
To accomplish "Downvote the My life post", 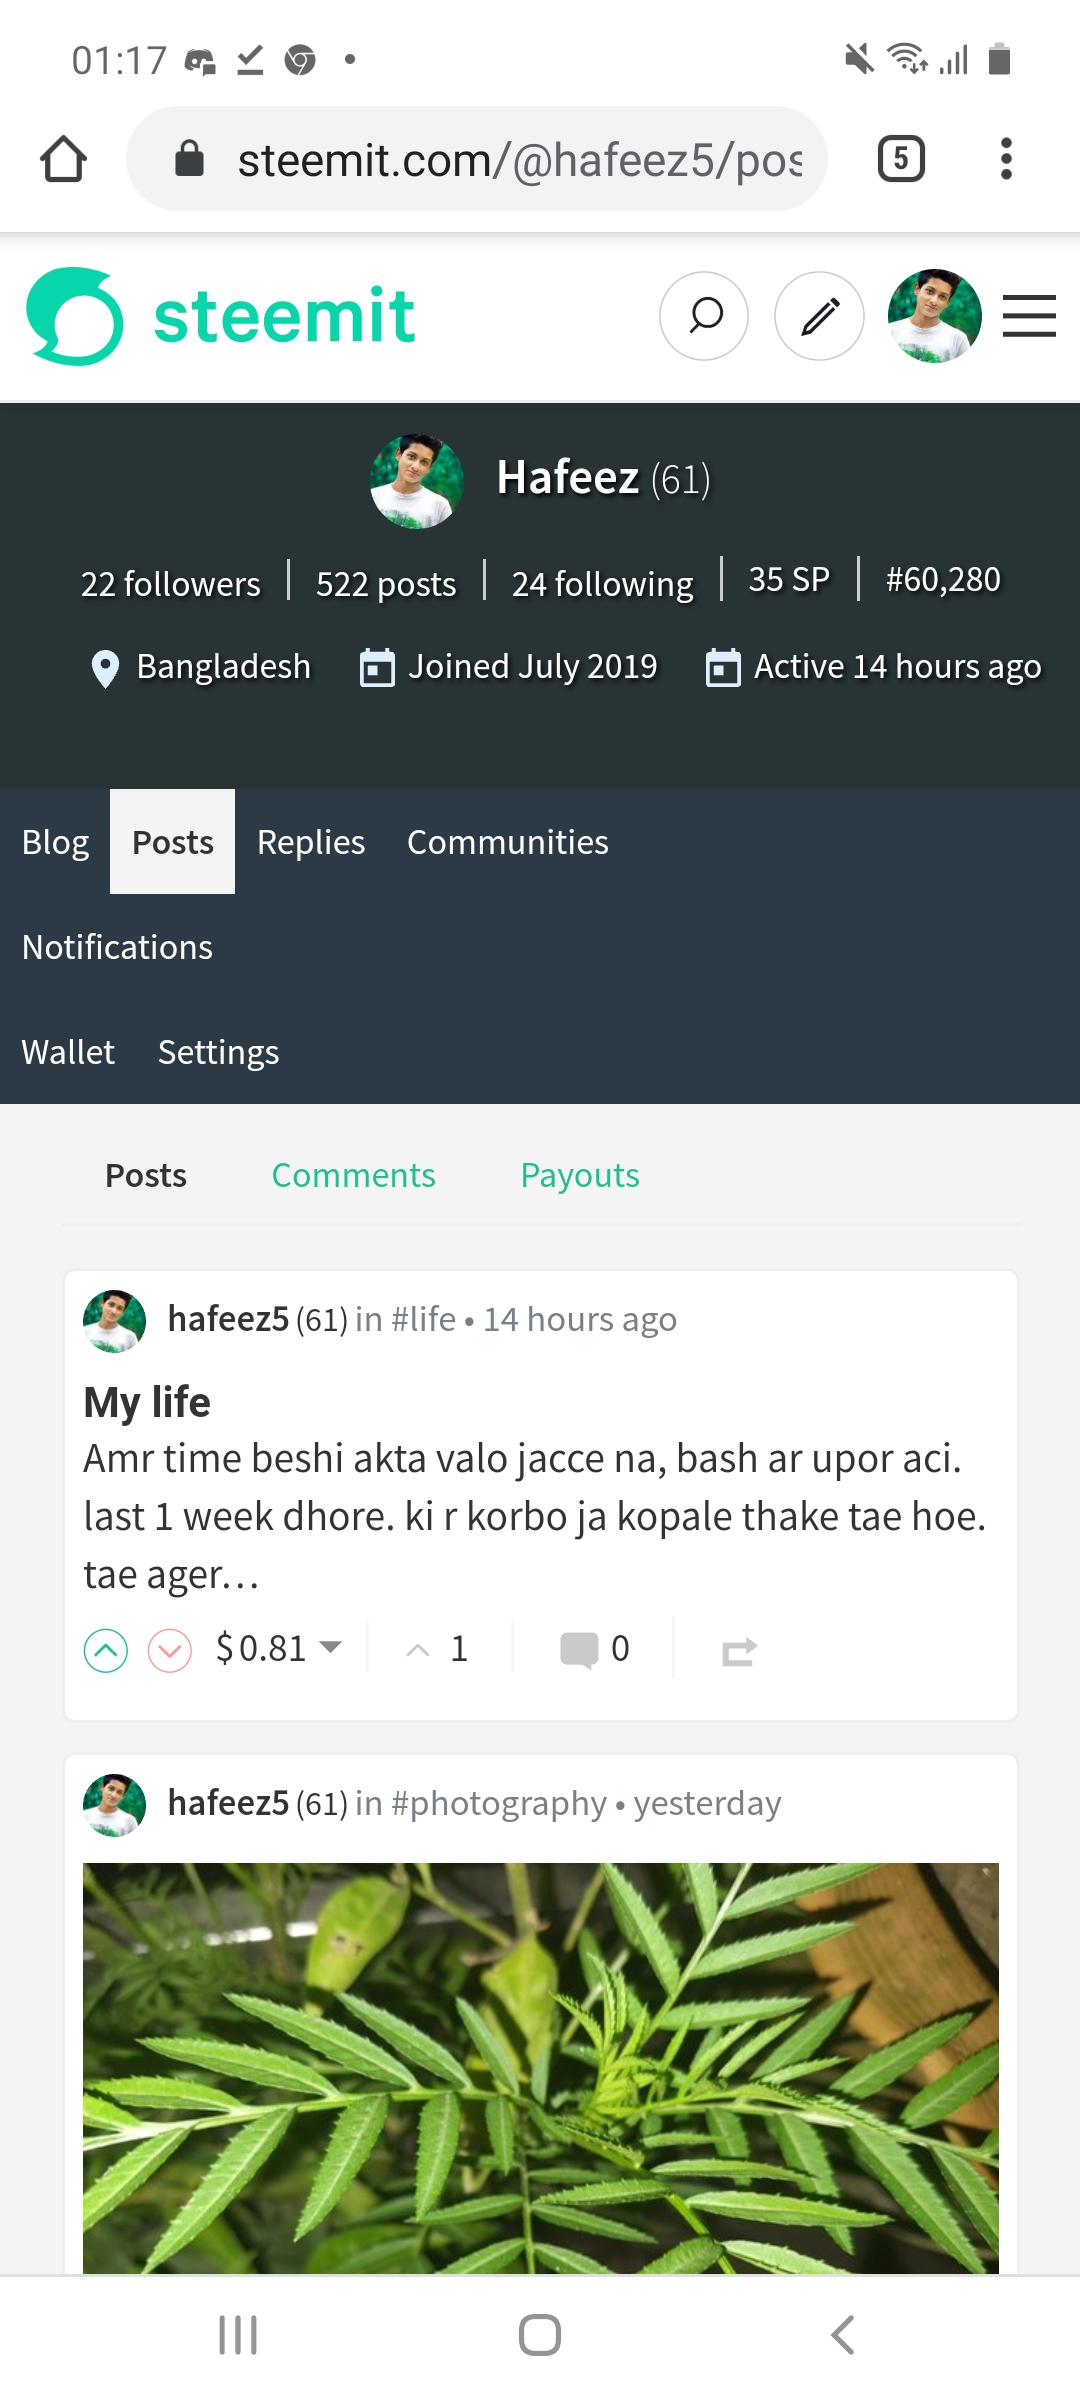I will 170,1650.
